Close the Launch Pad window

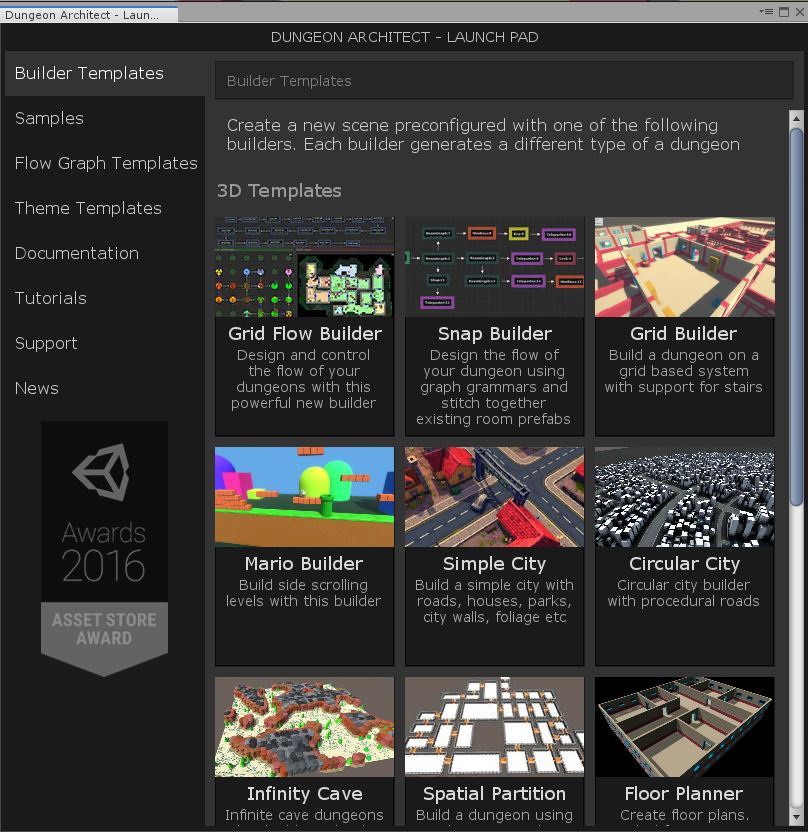click(800, 12)
